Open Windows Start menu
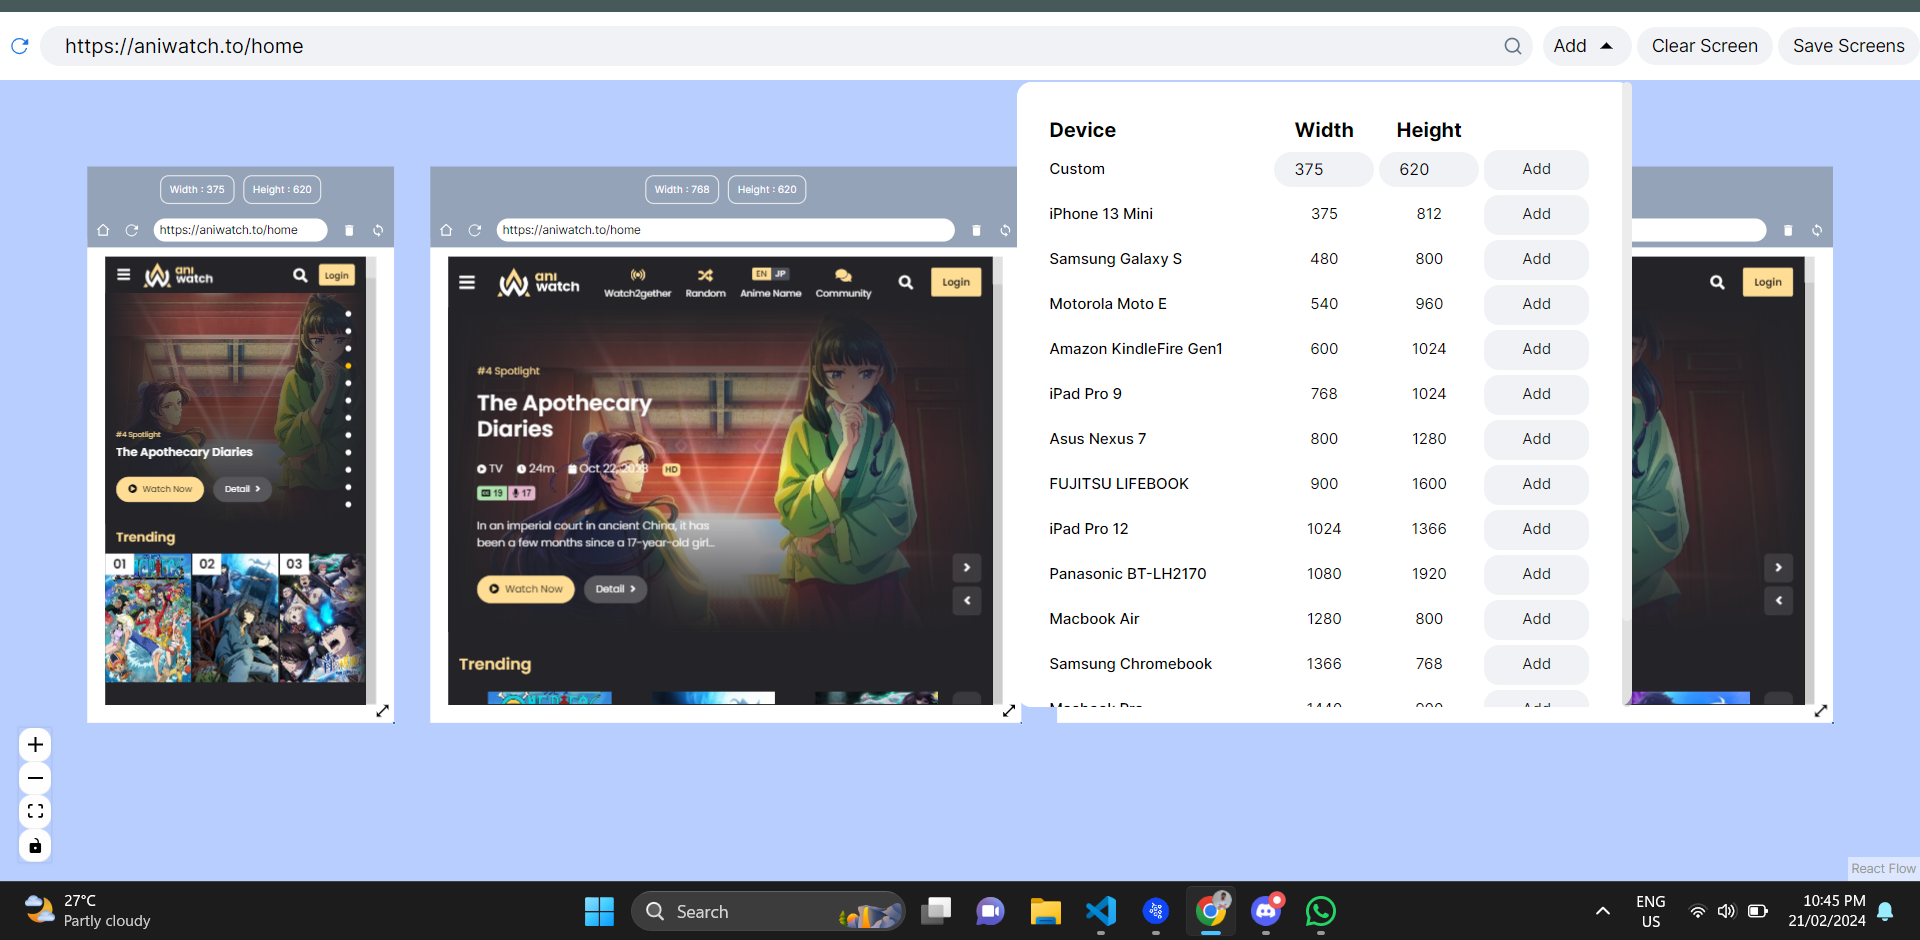Image resolution: width=1920 pixels, height=940 pixels. pos(599,911)
